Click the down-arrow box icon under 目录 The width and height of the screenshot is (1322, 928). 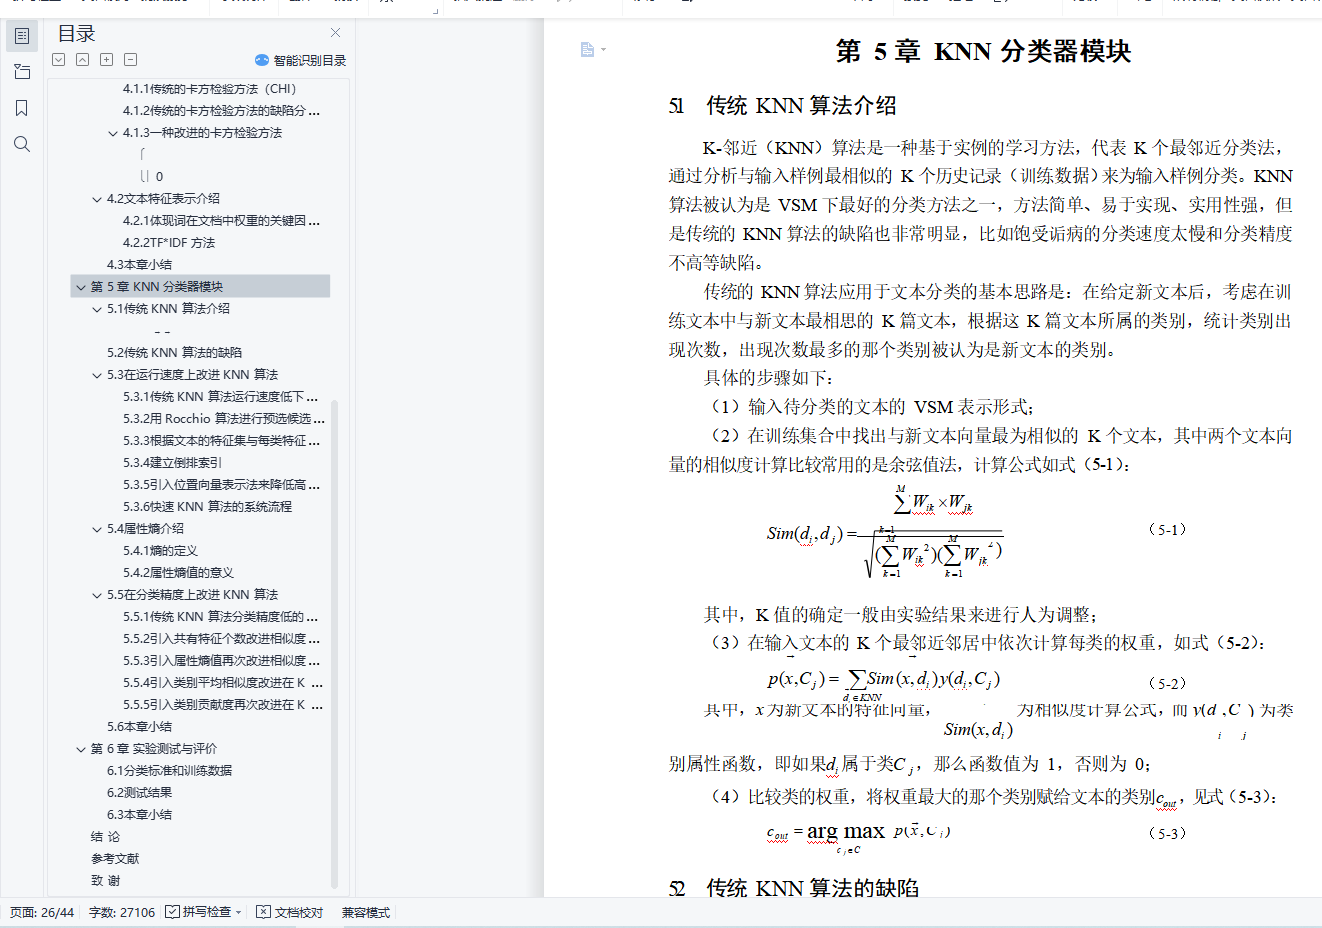pos(59,60)
